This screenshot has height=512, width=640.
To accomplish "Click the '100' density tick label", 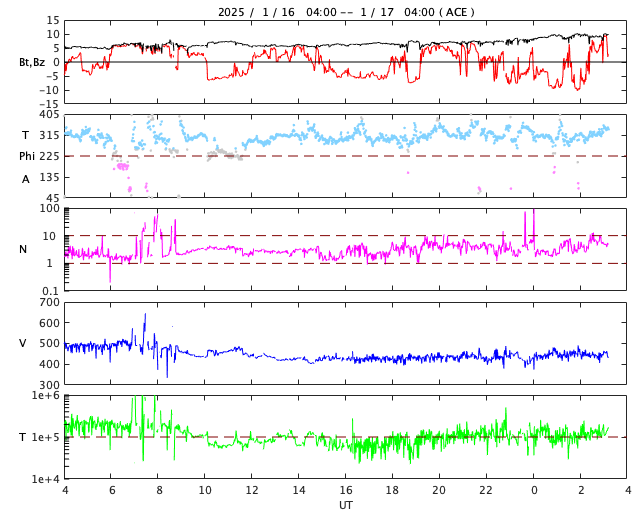I will click(50, 209).
